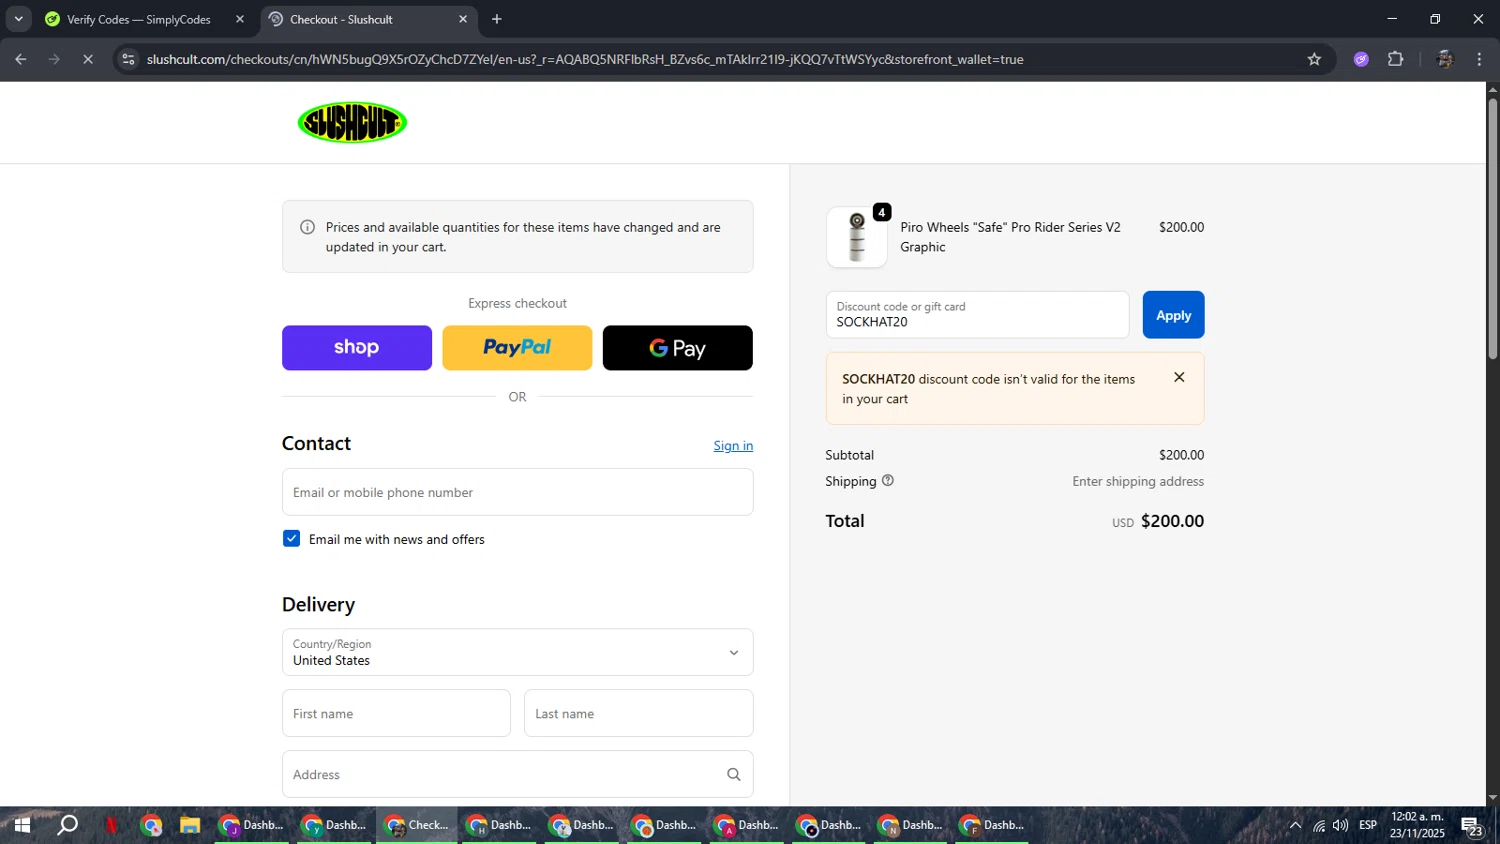Go back to the previous page

tap(21, 59)
